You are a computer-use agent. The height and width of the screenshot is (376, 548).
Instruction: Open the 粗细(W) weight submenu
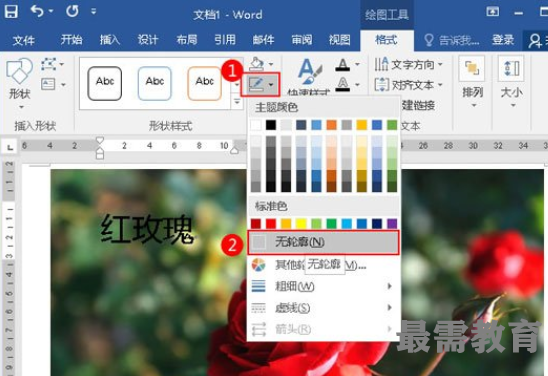coord(323,287)
